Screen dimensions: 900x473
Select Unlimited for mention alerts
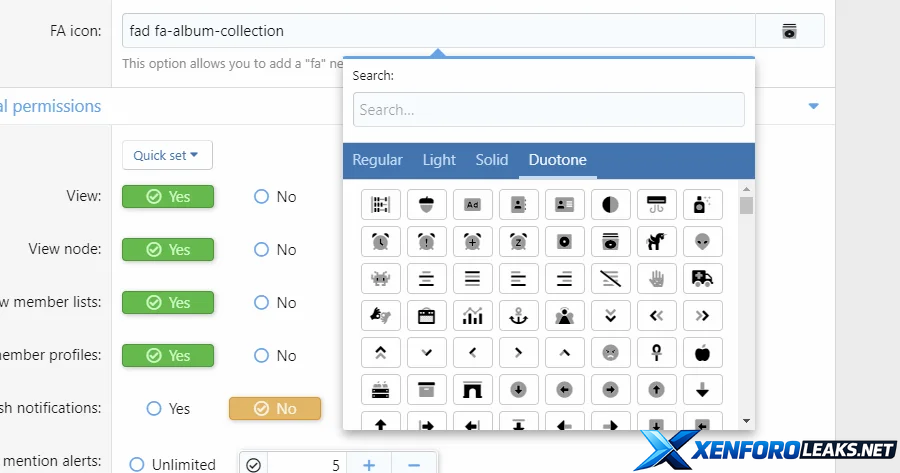137,464
